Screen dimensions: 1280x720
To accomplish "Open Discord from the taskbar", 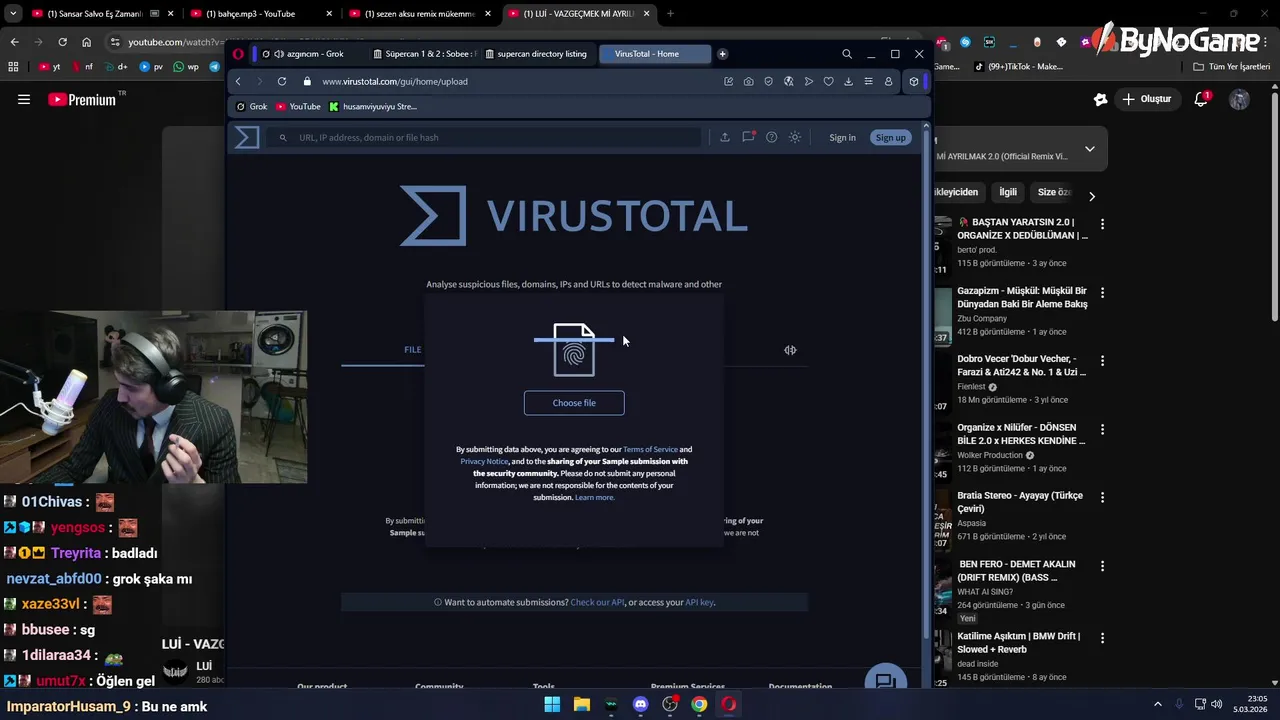I will [x=640, y=704].
